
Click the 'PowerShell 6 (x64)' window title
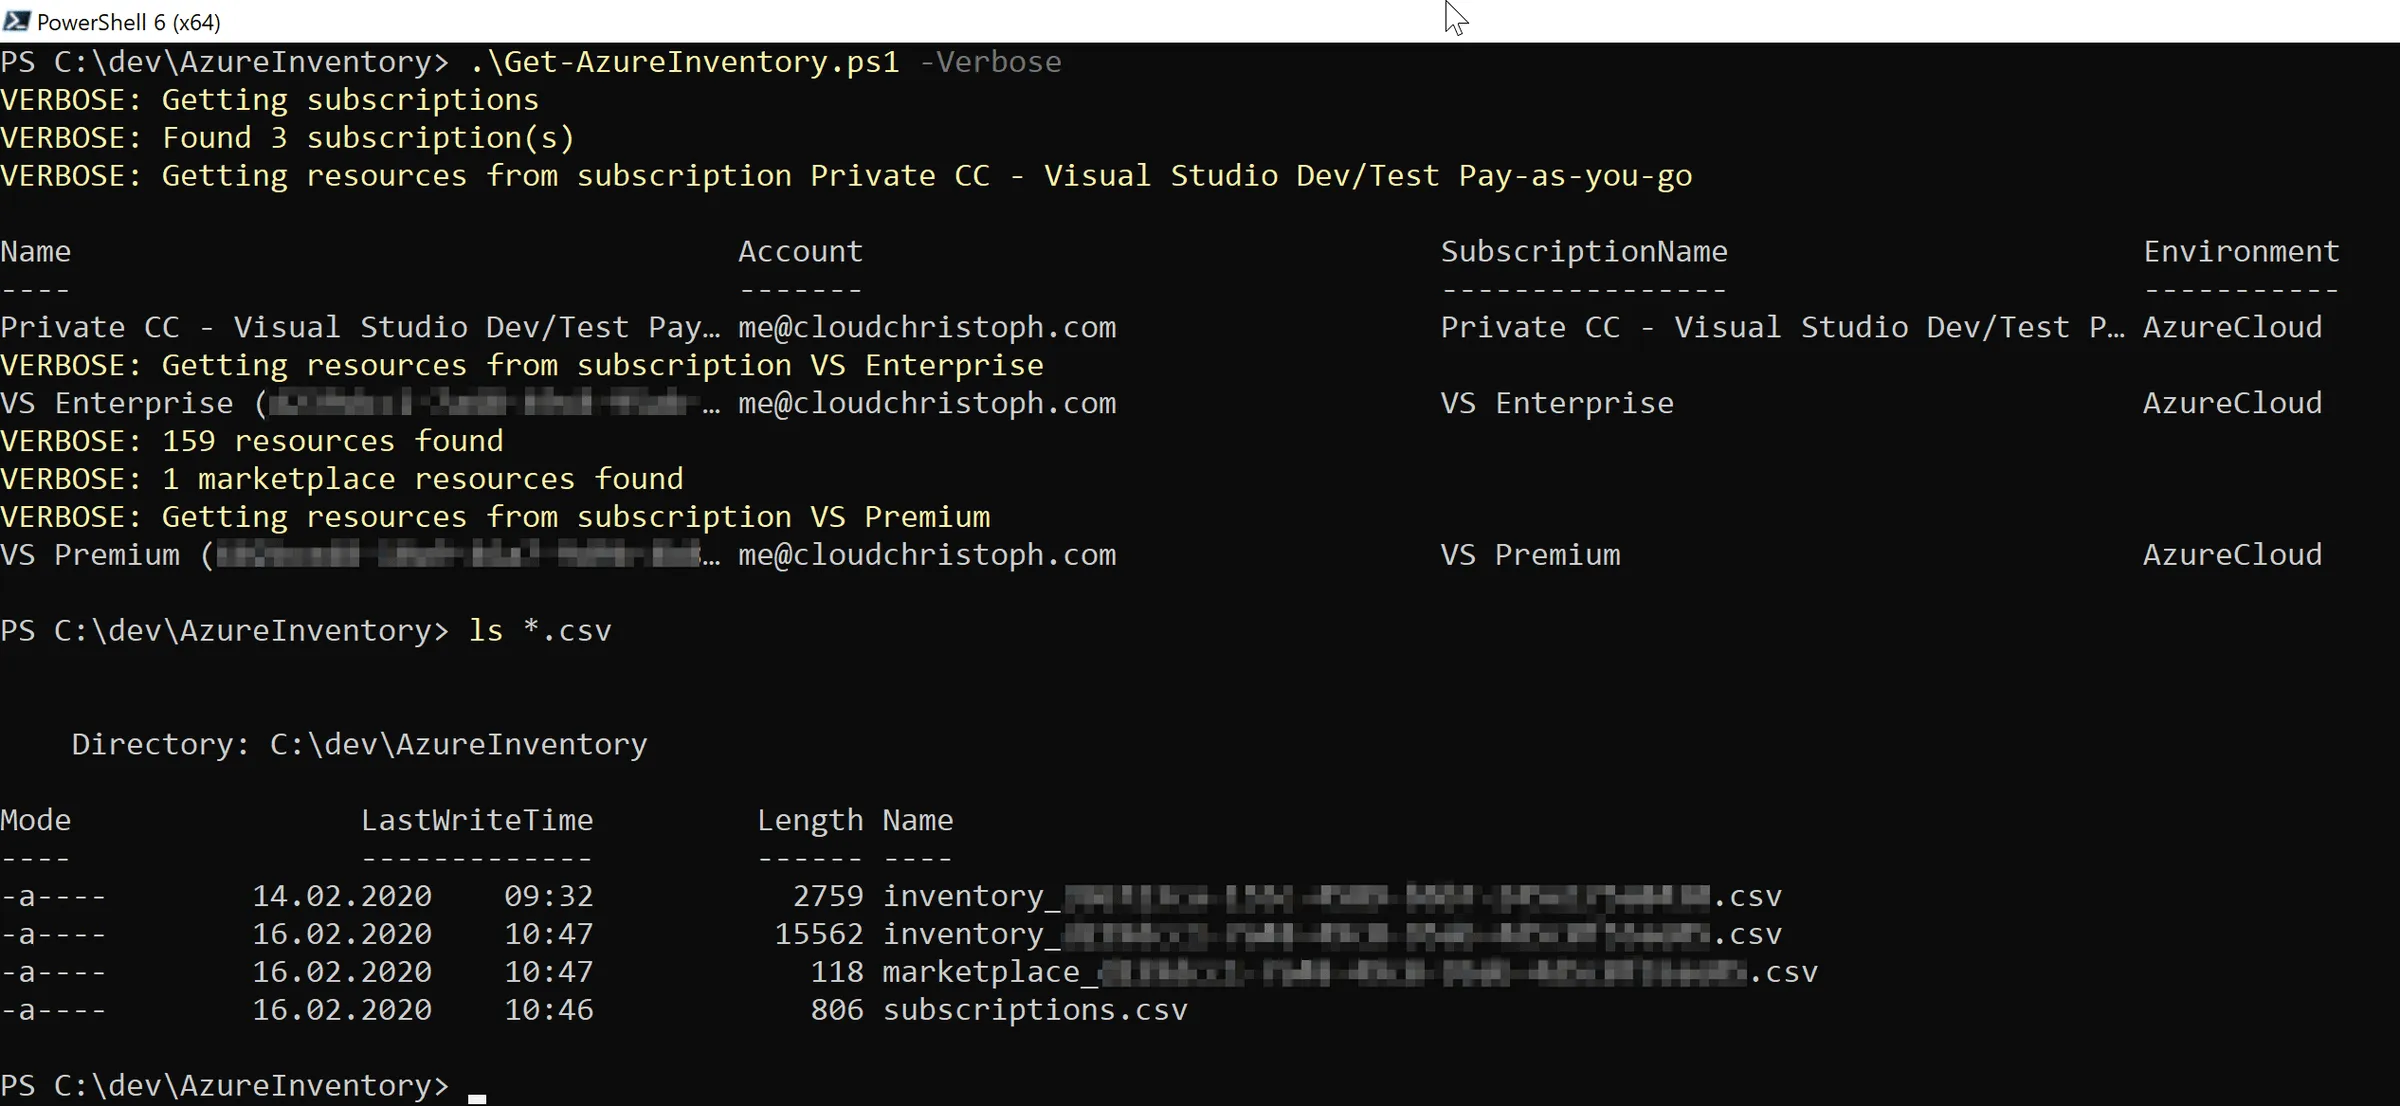(129, 22)
